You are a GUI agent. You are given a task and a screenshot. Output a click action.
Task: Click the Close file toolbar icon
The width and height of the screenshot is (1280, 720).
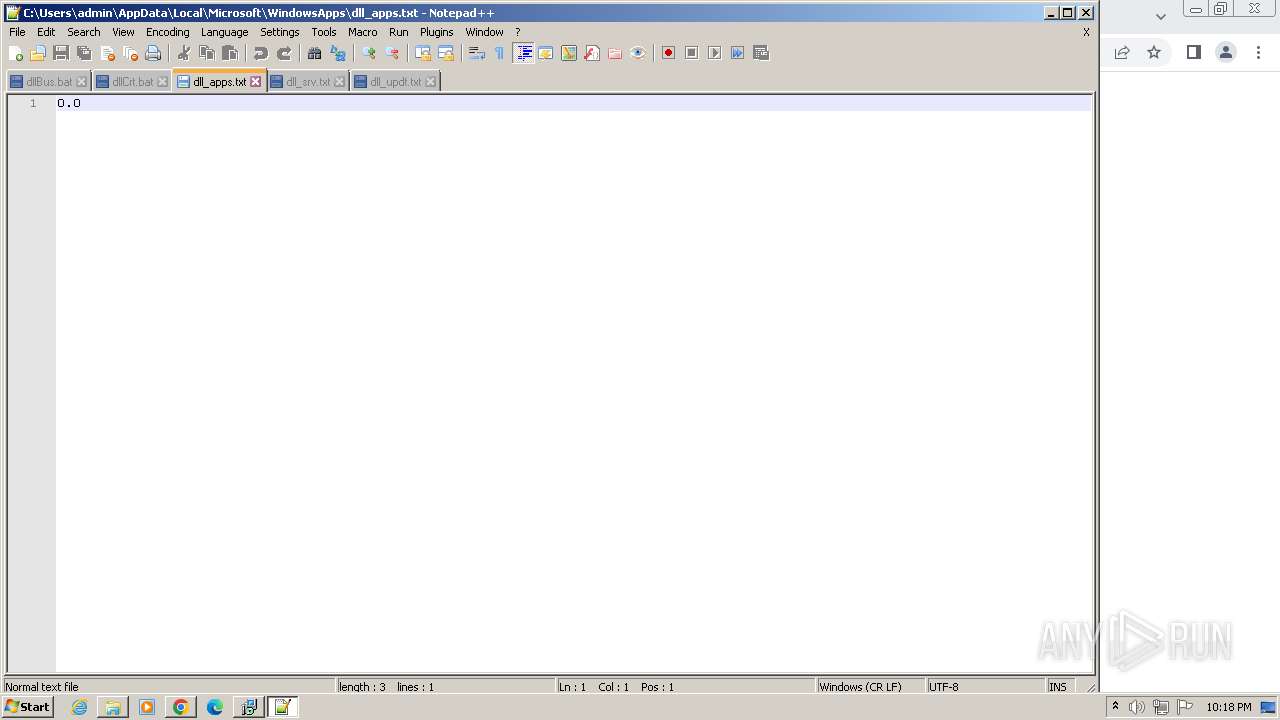(107, 53)
